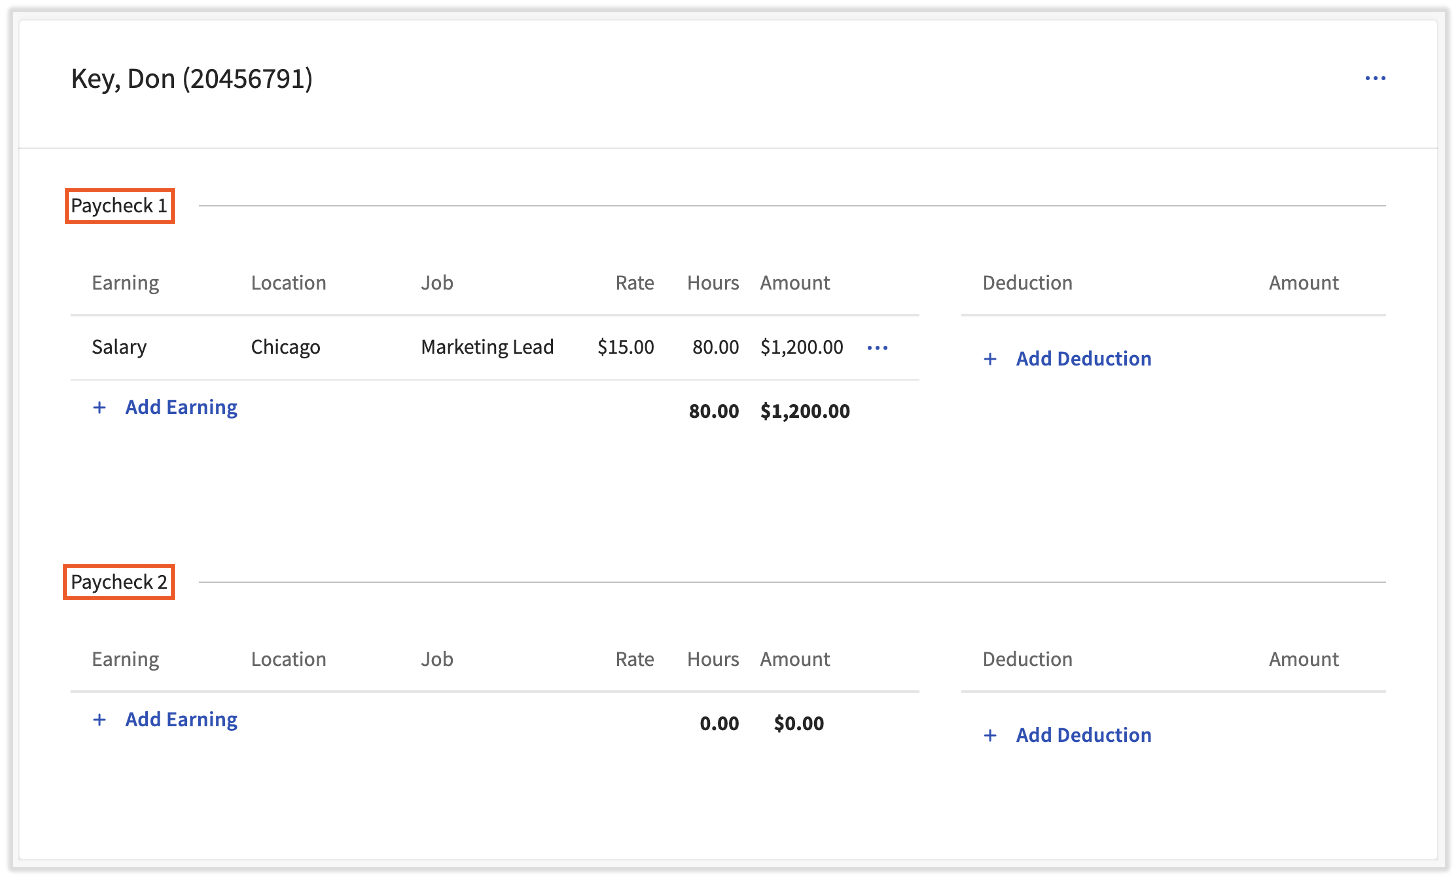Add a deduction to Paycheck 2
Screen dimensions: 1456x878
[1083, 735]
